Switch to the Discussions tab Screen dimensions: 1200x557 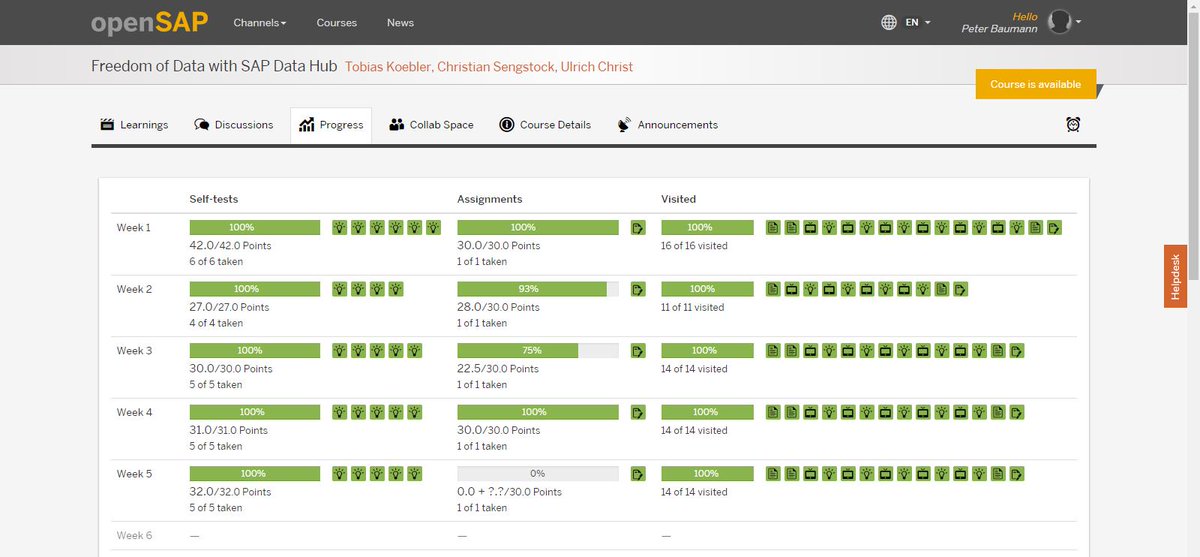click(233, 125)
